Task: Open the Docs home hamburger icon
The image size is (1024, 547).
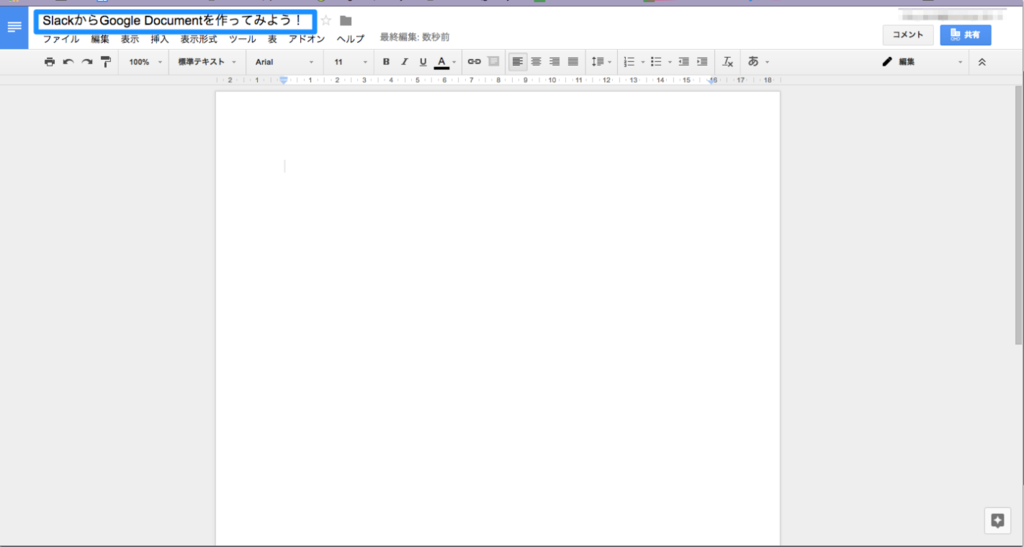Action: [14, 27]
